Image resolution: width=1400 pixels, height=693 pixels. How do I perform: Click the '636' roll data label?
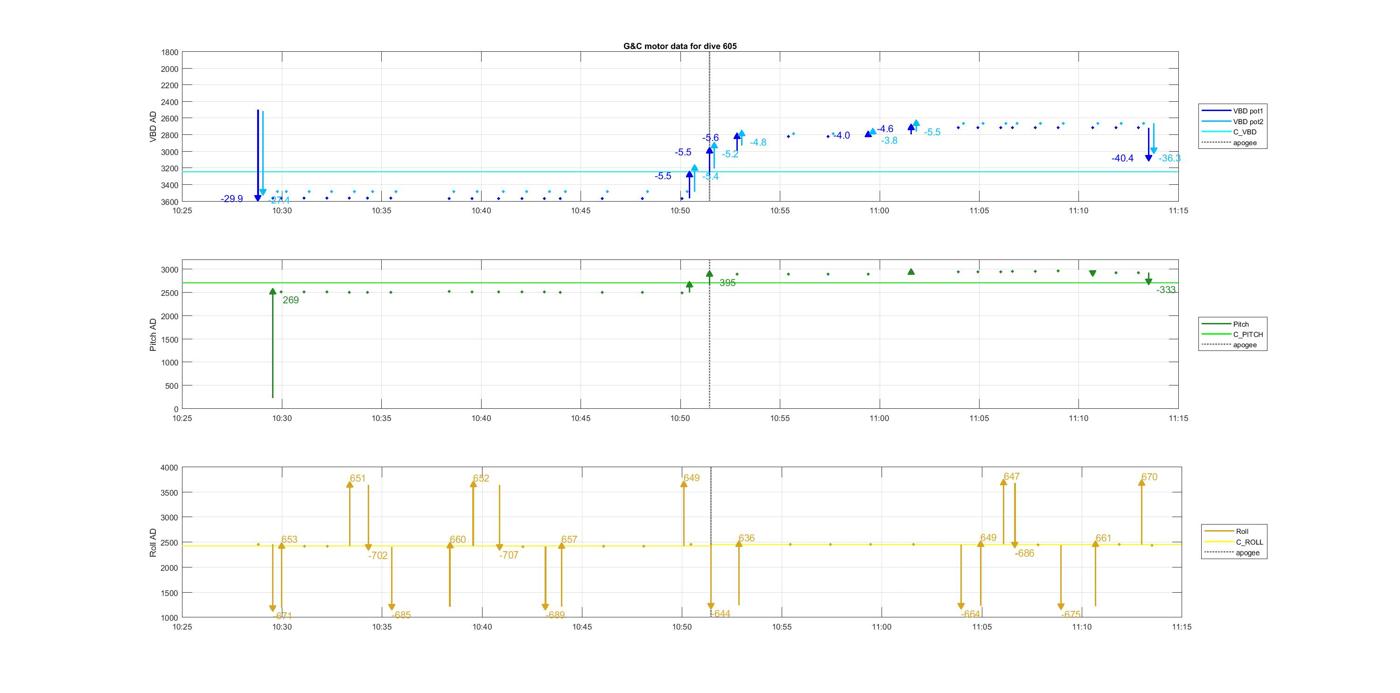[746, 538]
